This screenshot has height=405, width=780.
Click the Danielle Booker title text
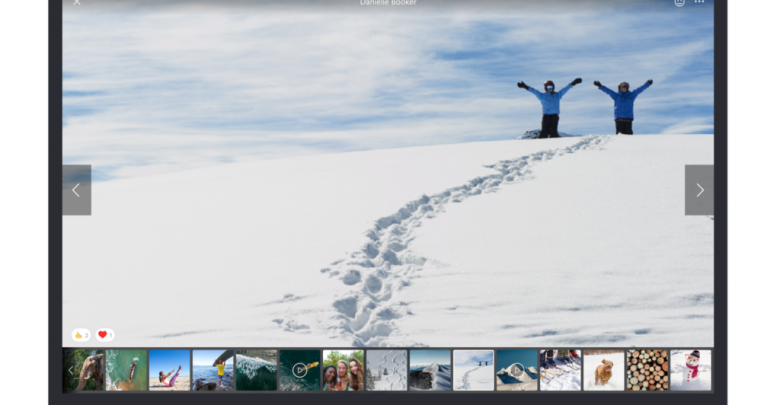tap(389, 2)
